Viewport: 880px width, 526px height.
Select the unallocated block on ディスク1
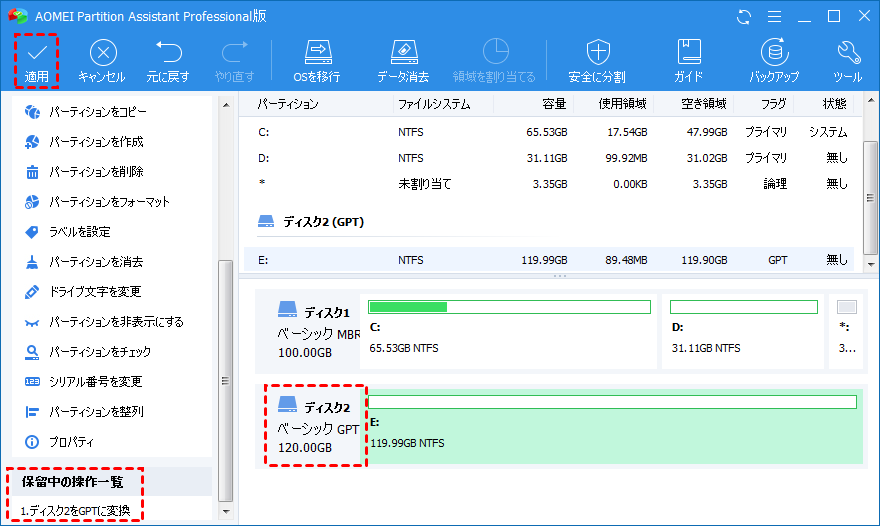pos(846,331)
